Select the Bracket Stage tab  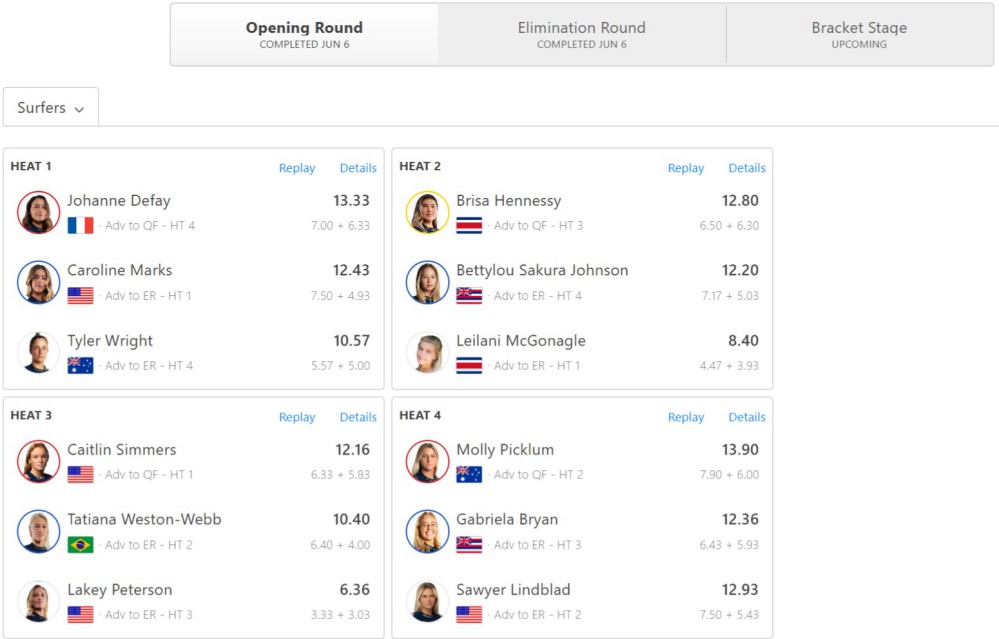[859, 35]
